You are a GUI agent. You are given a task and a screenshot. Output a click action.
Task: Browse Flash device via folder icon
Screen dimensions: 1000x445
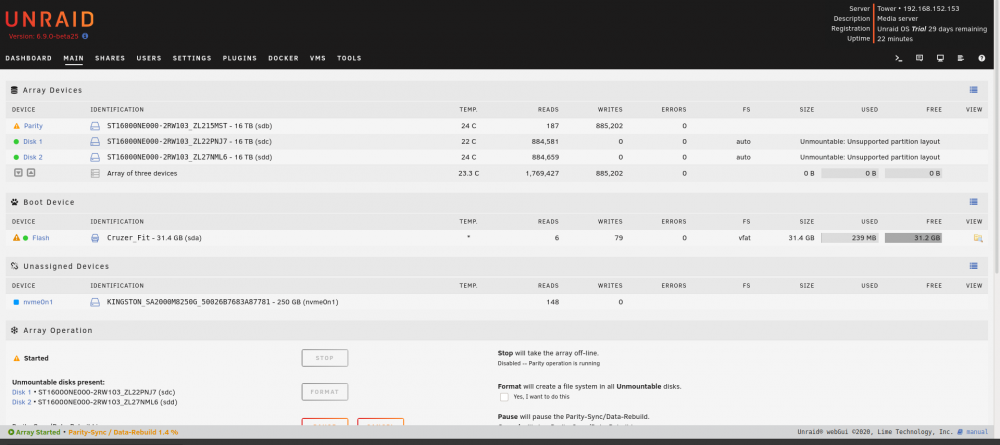(978, 238)
